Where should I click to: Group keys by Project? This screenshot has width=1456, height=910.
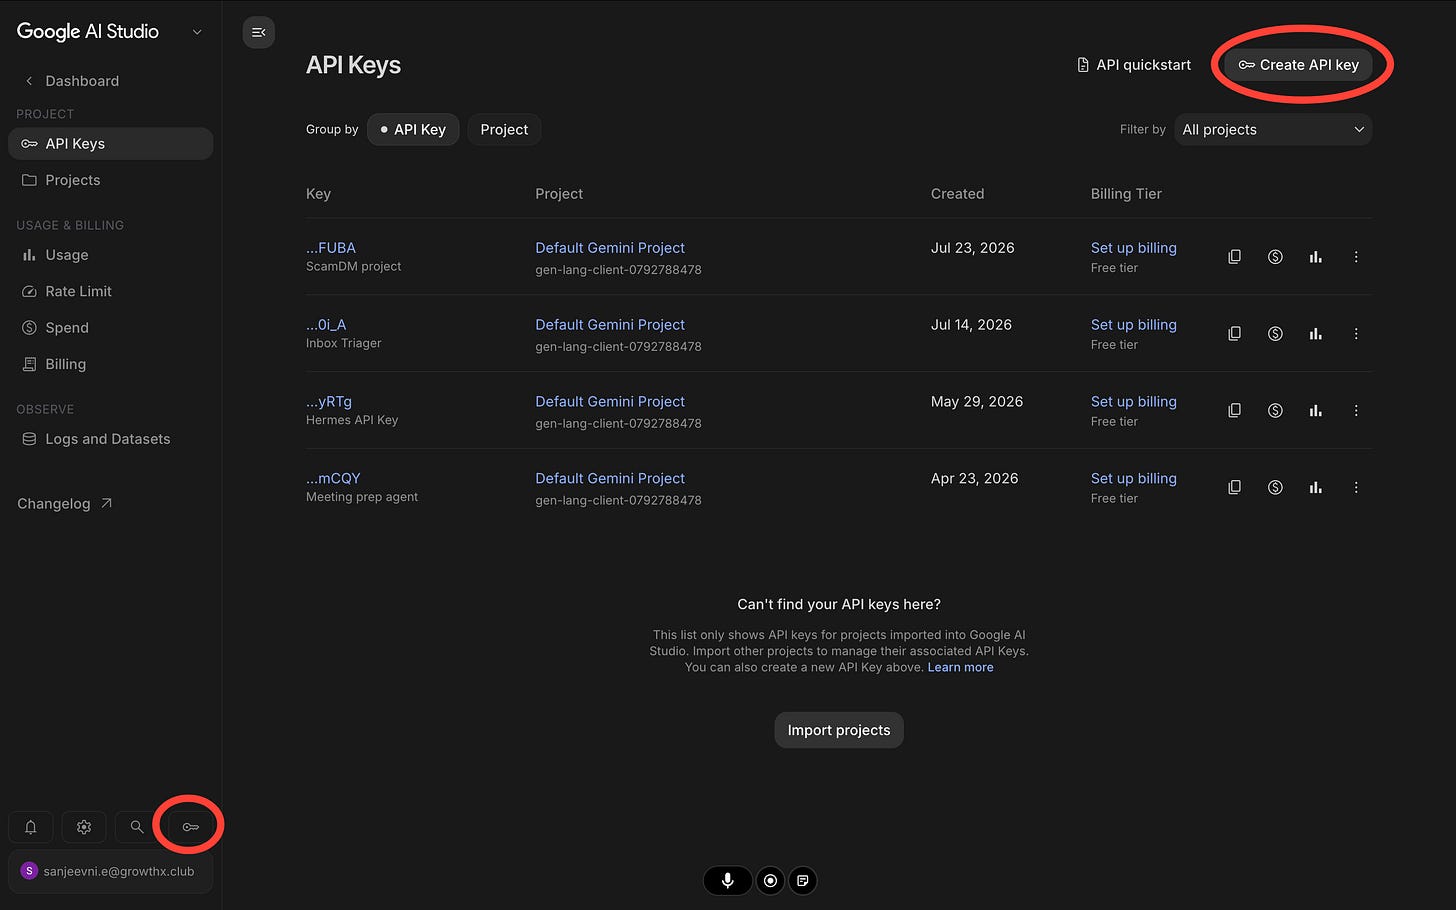504,130
